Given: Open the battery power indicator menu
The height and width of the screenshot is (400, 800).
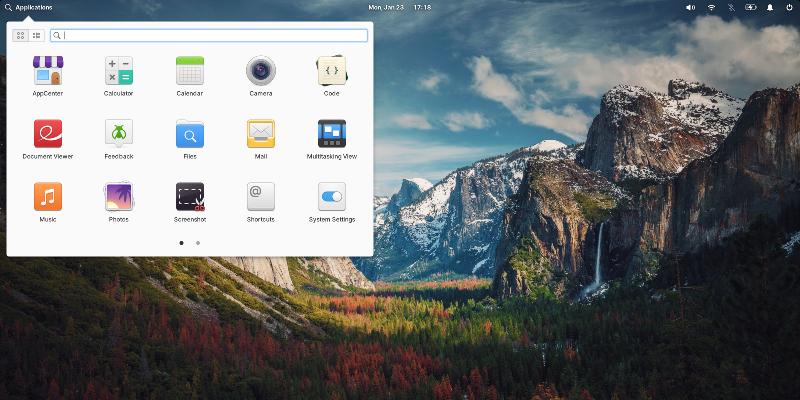Looking at the screenshot, I should point(751,7).
